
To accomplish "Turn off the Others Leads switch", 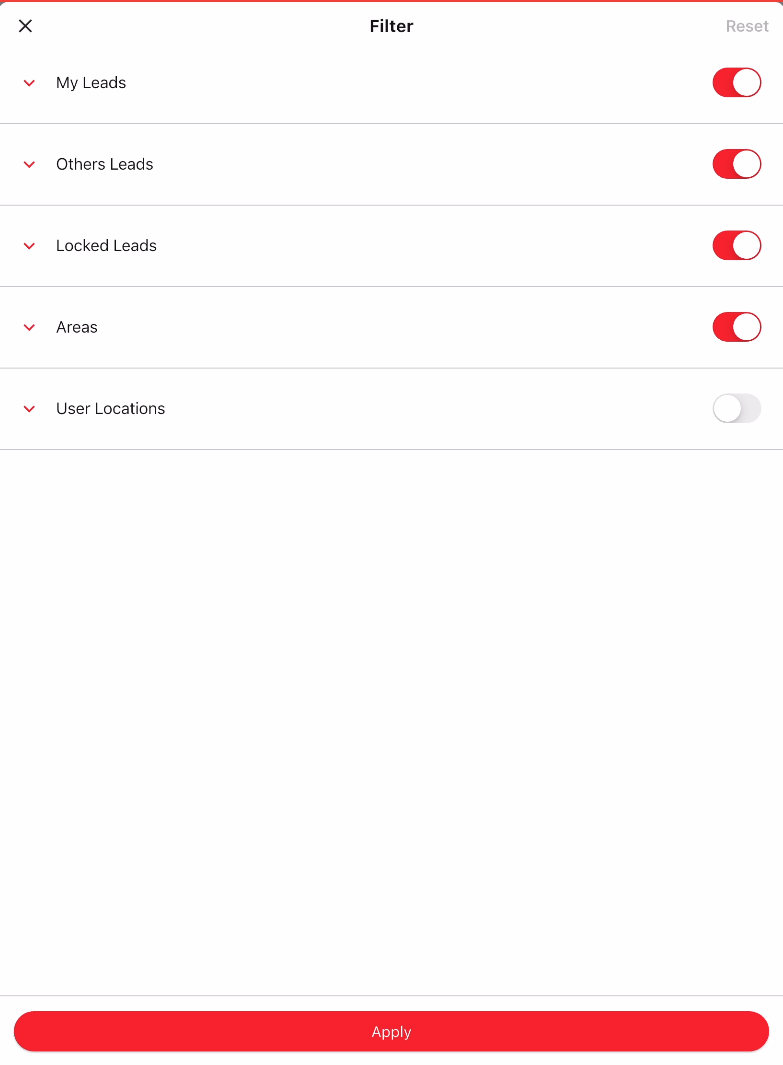I will click(x=736, y=164).
